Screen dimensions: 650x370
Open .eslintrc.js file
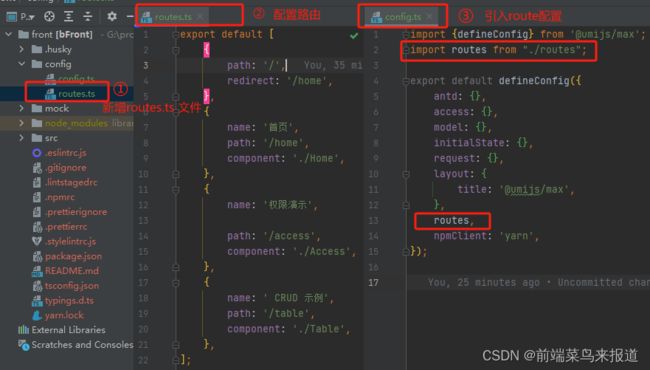pyautogui.click(x=66, y=152)
